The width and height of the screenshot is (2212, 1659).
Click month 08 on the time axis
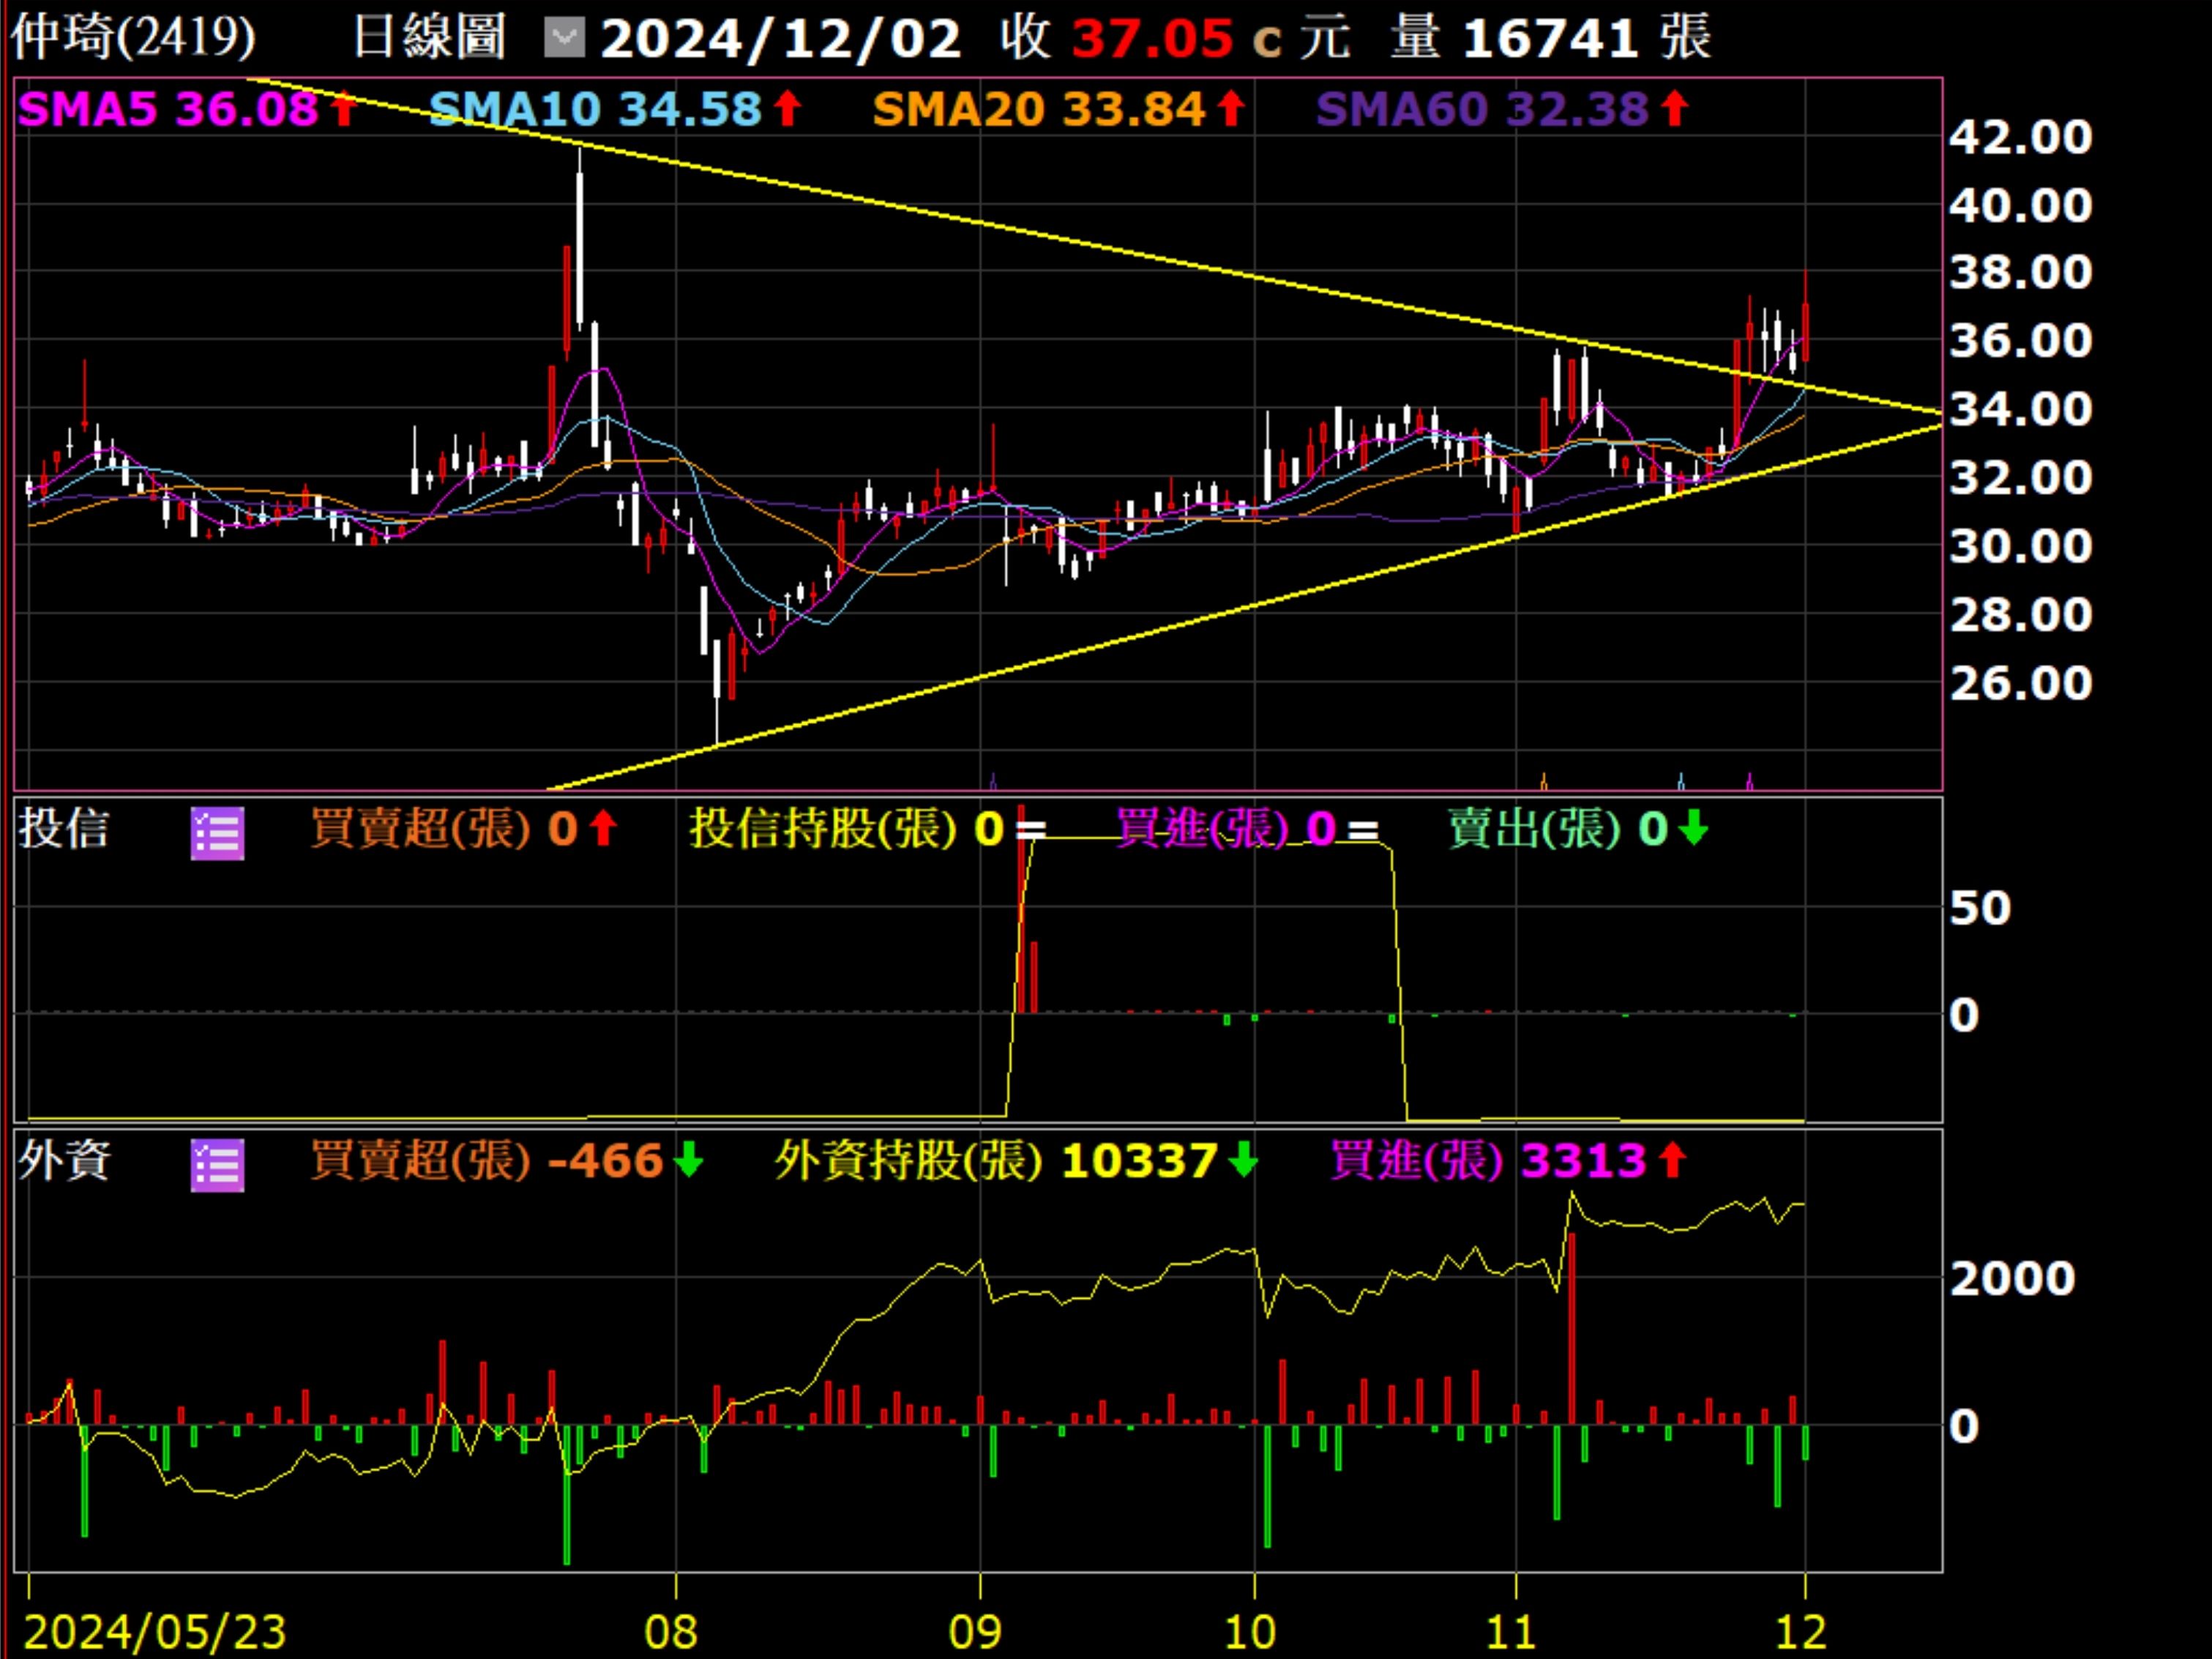(x=670, y=1632)
